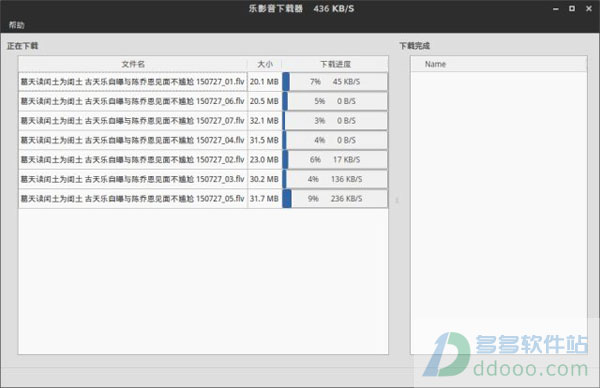
Task: Click the Name column header in 下载完成
Action: coord(499,64)
